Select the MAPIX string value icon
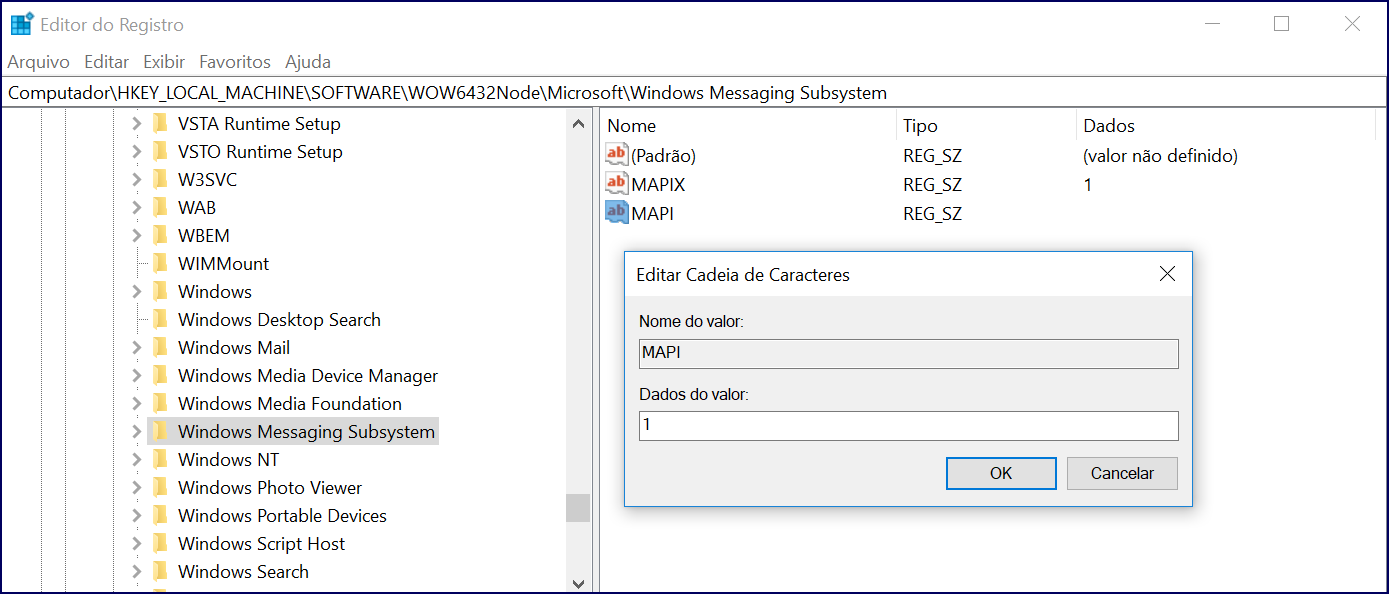 (617, 184)
